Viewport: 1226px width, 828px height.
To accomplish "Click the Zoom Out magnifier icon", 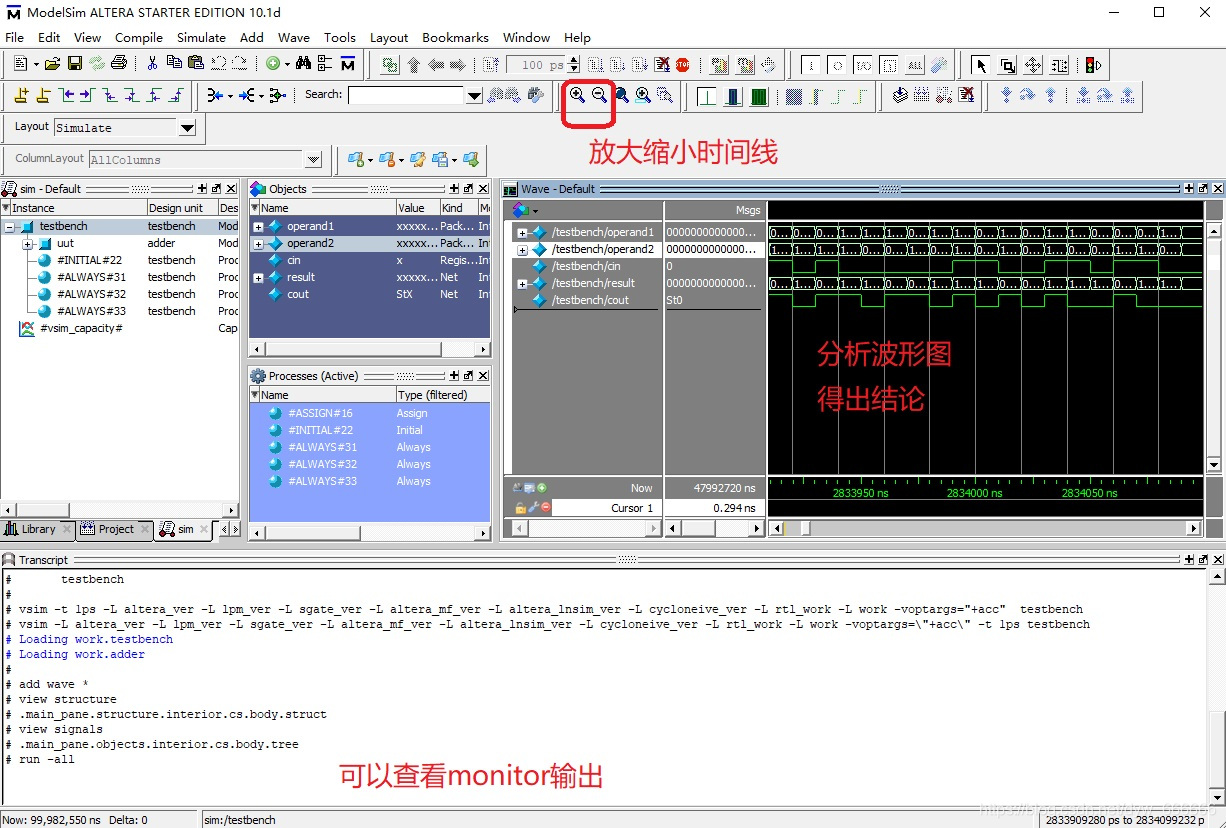I will (599, 95).
